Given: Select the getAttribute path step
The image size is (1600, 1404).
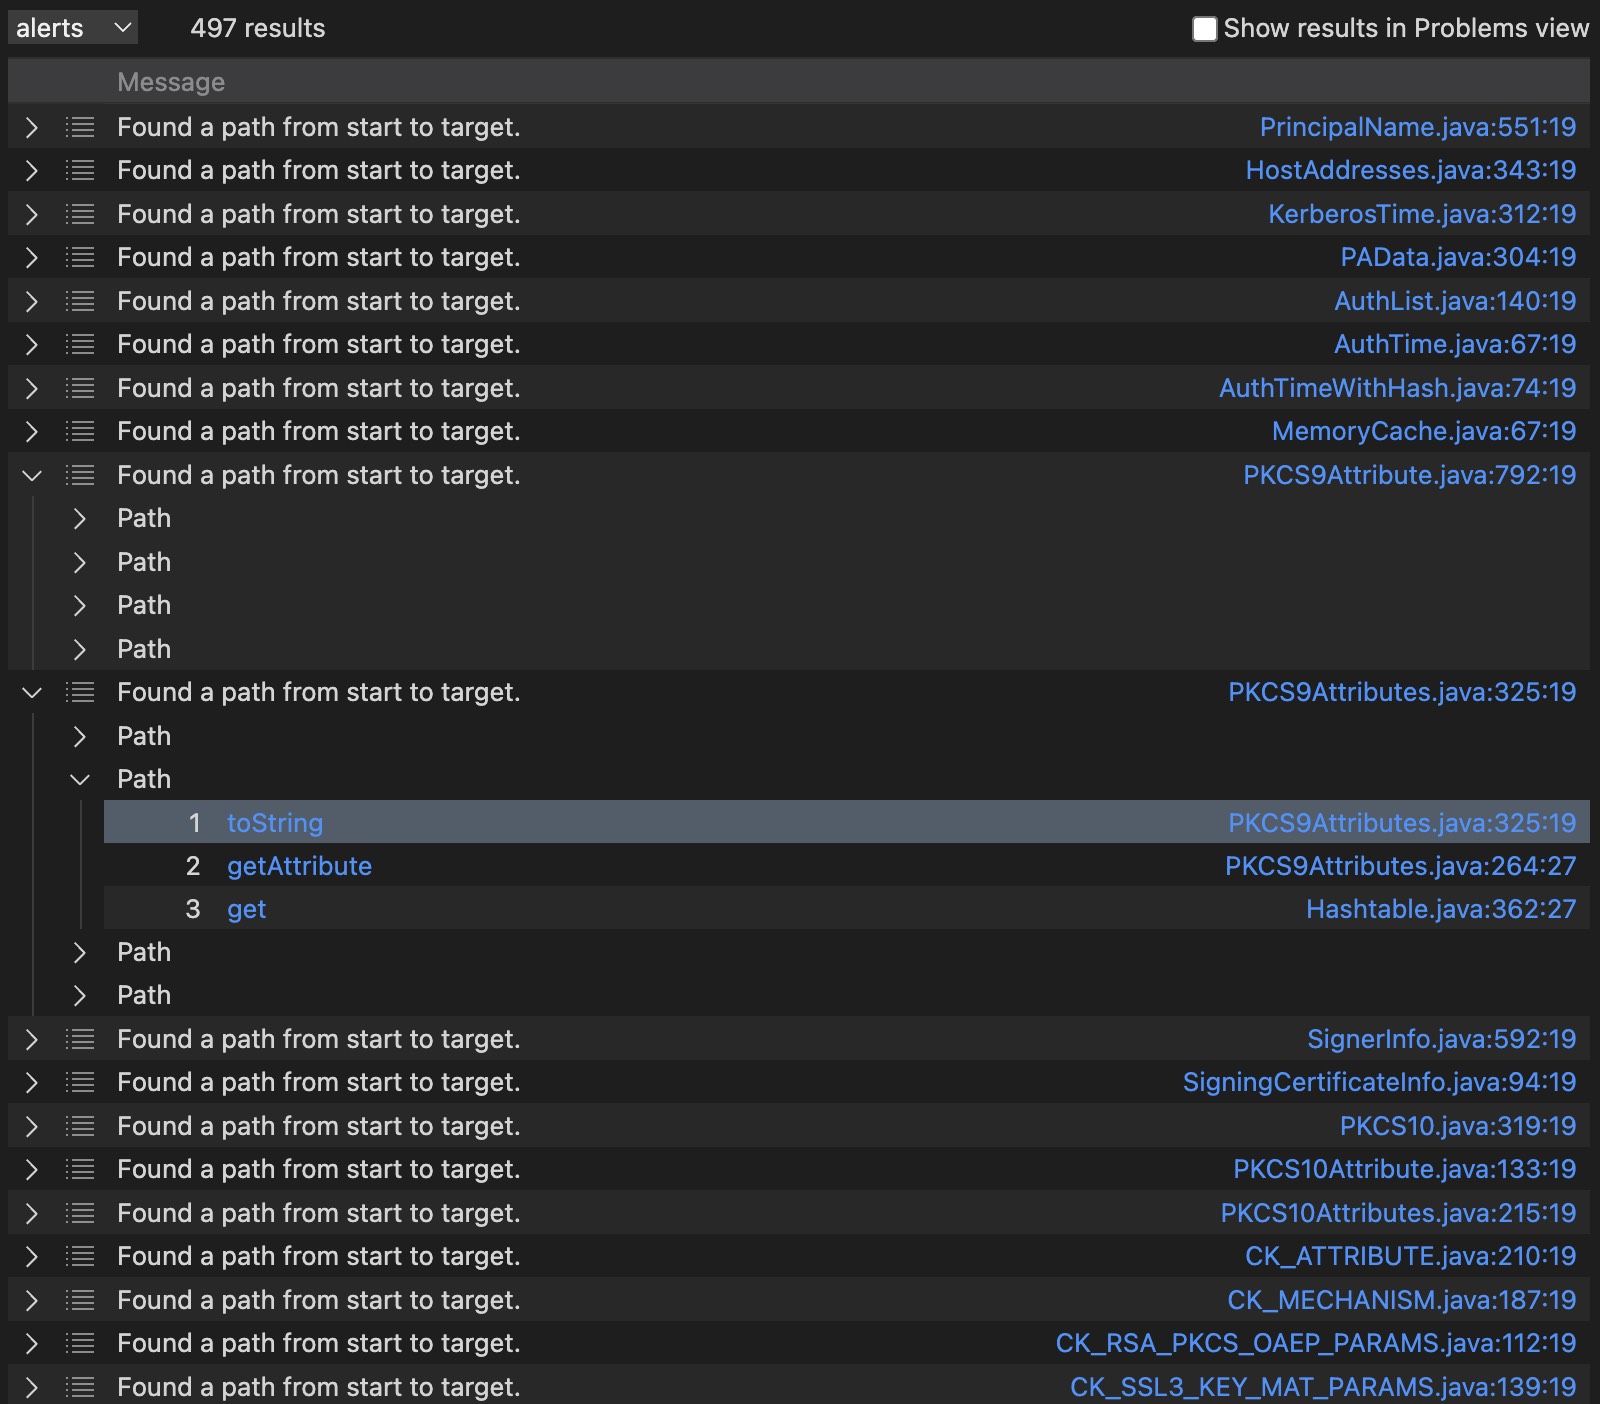Looking at the screenshot, I should pyautogui.click(x=299, y=866).
